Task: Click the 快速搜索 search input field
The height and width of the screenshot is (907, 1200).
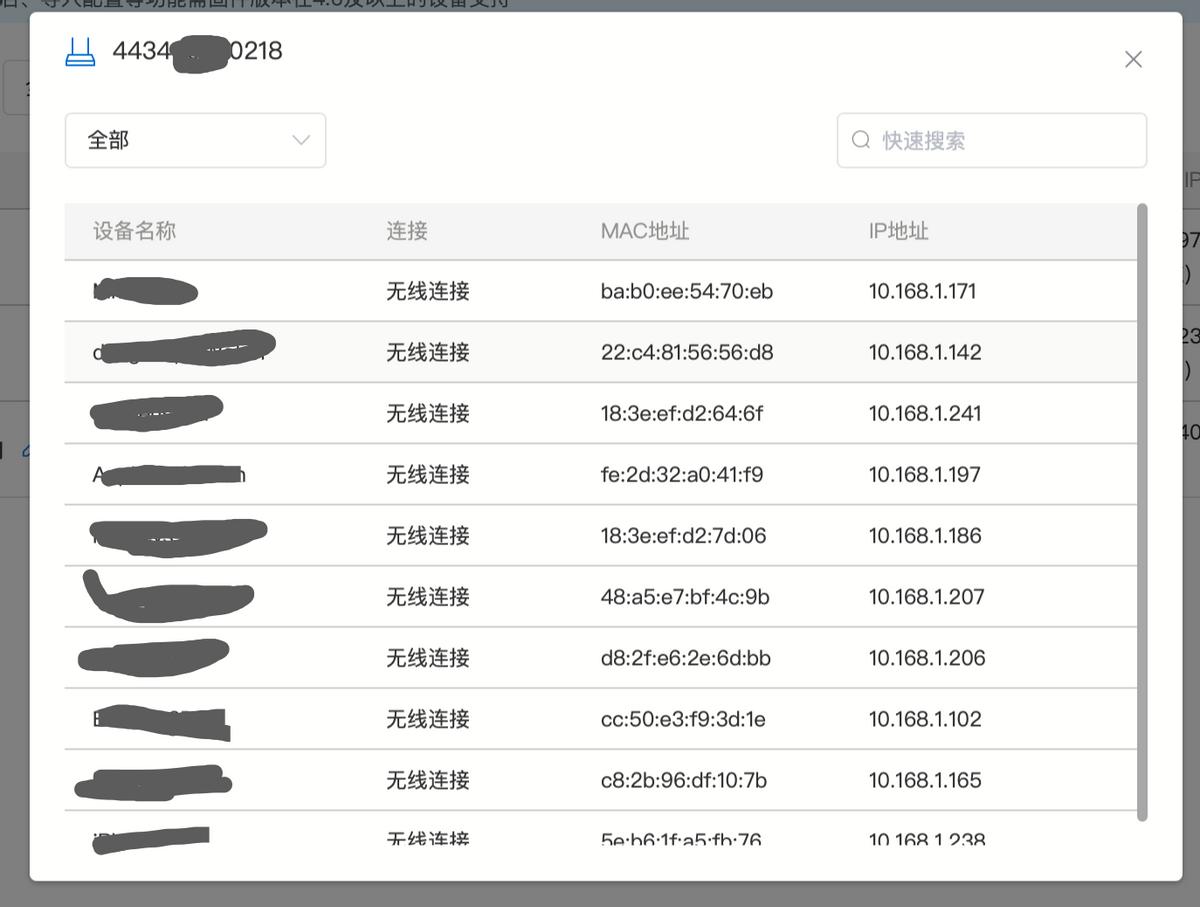Action: click(x=990, y=140)
